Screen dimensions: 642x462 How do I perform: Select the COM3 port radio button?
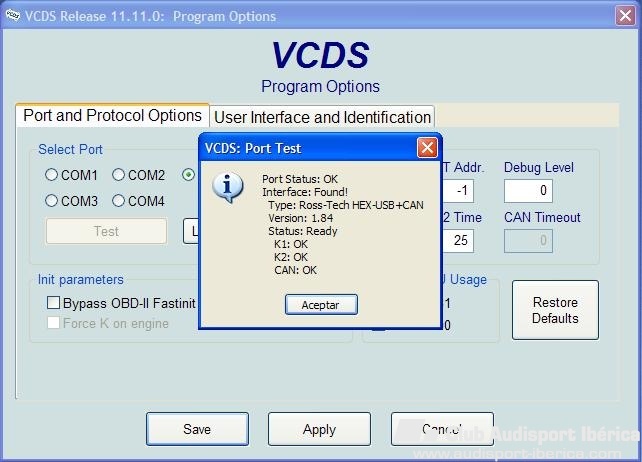[52, 201]
